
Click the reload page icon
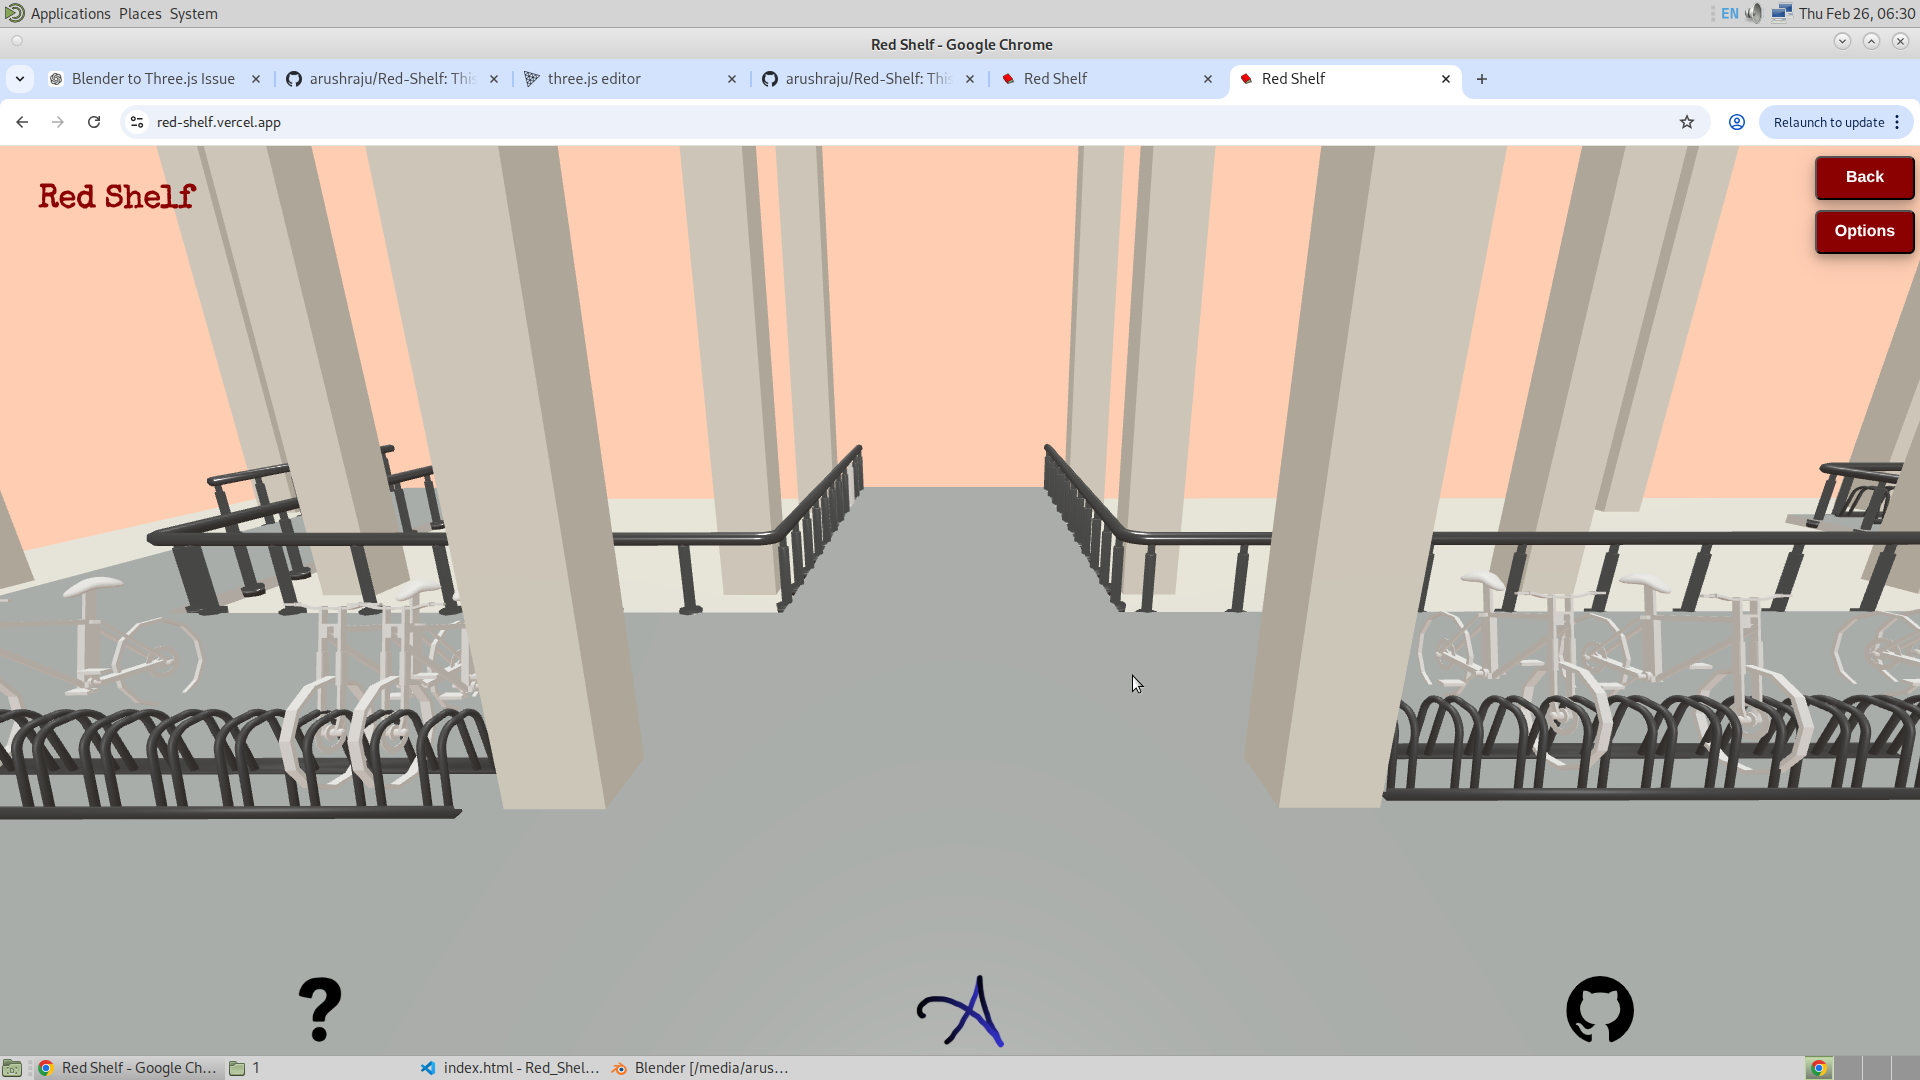(x=93, y=121)
